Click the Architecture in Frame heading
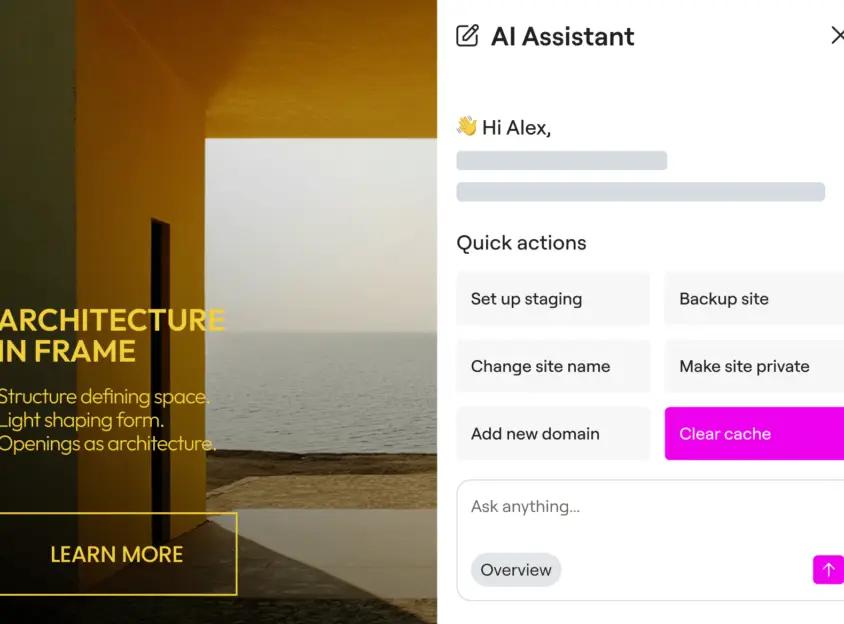The image size is (844, 624). 110,336
